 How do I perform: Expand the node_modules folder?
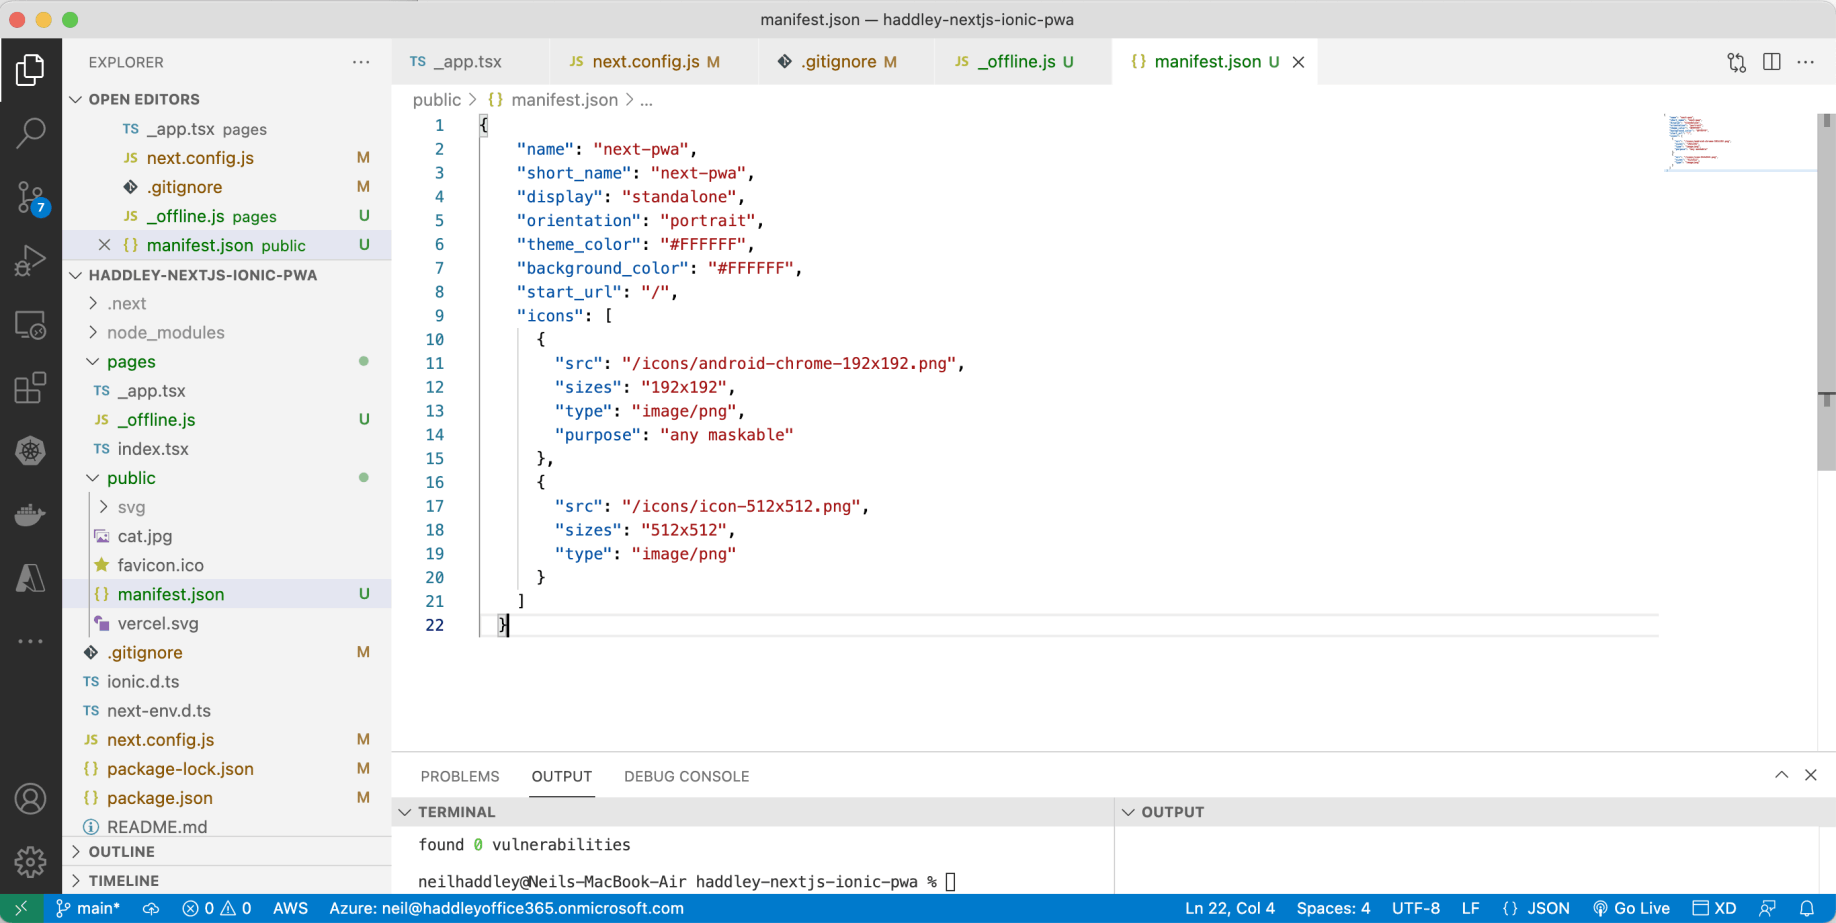pyautogui.click(x=165, y=332)
